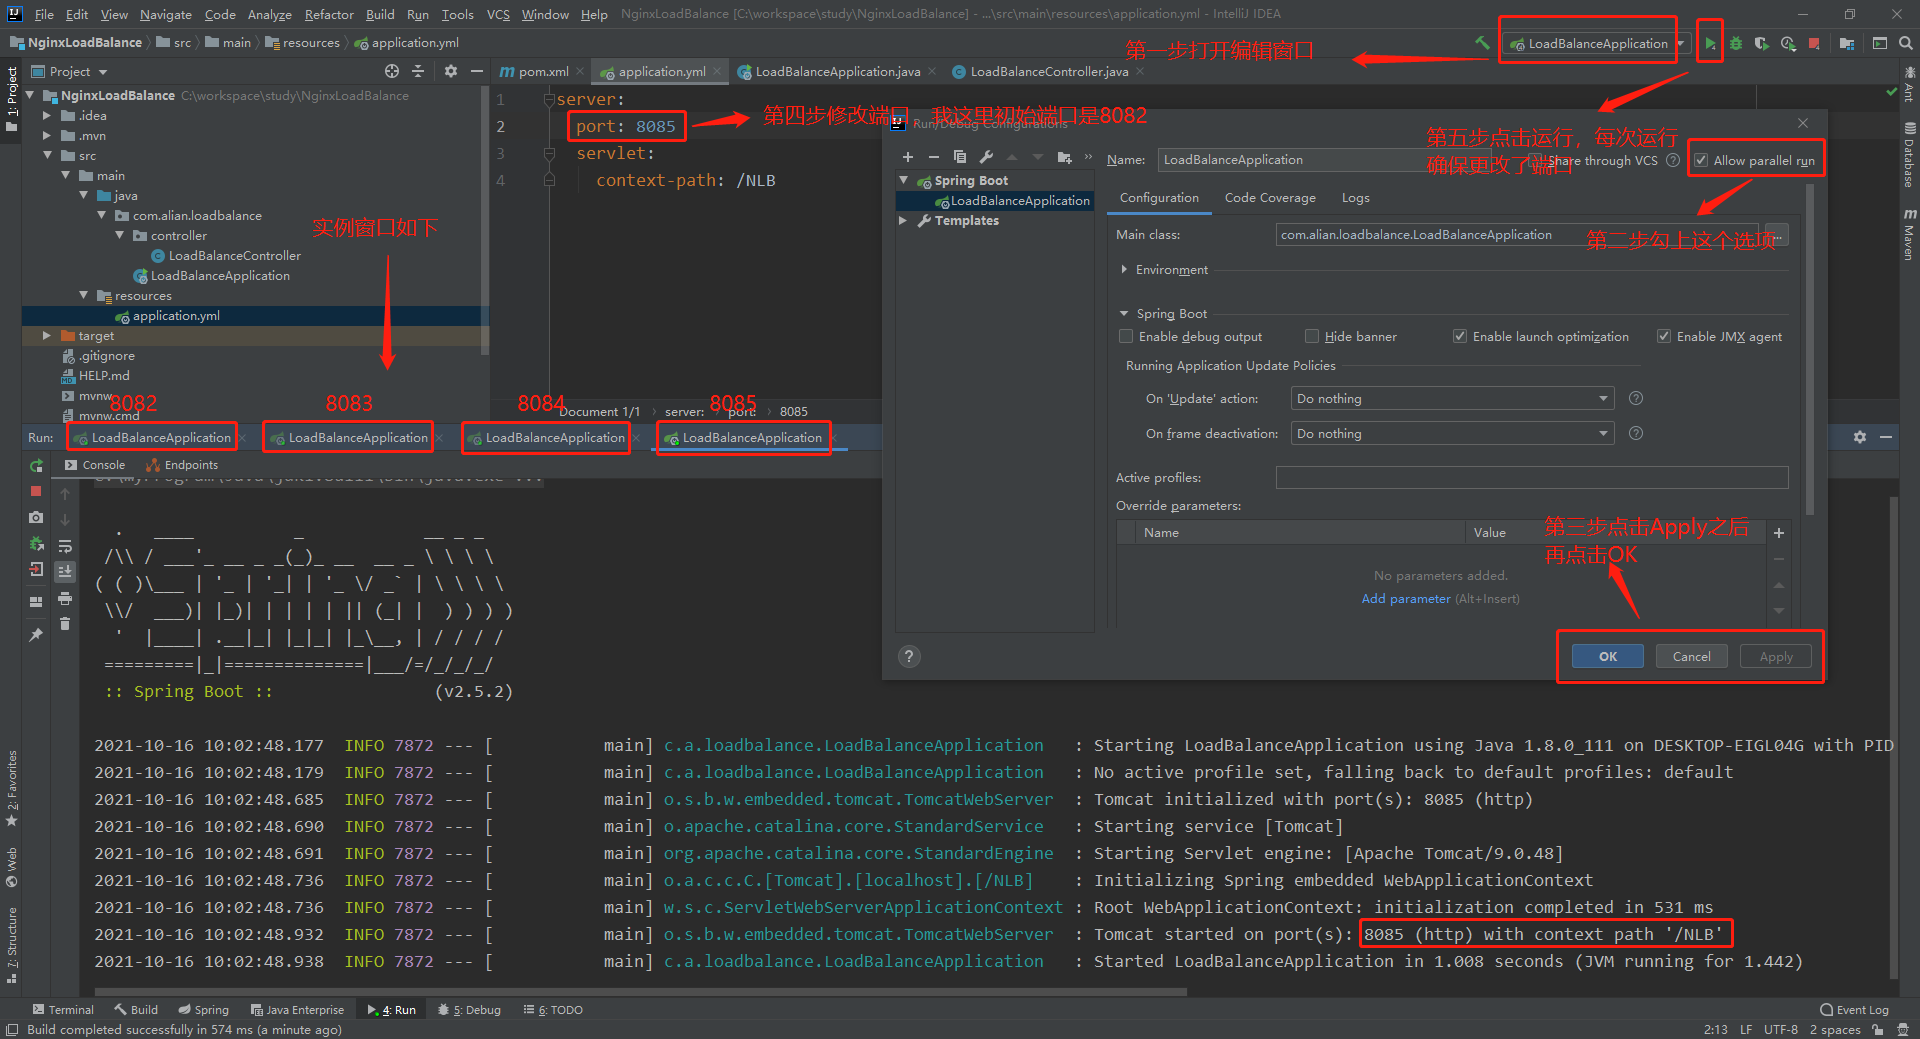Click the red Stop icon in the top toolbar
The image size is (1920, 1039).
1814,44
